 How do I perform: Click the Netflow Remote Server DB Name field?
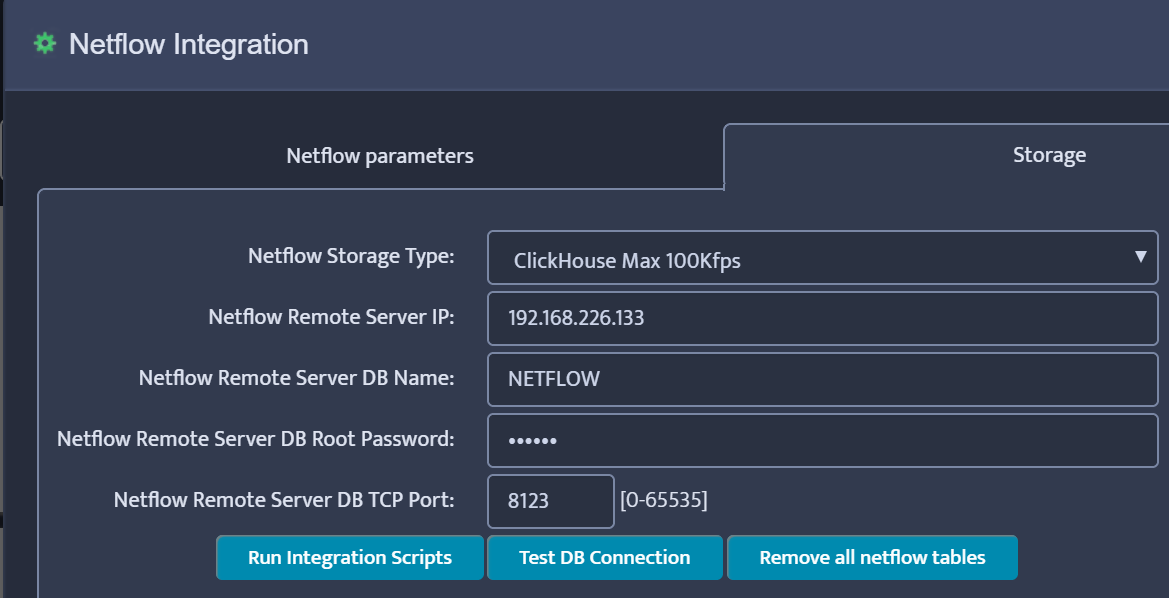click(822, 379)
